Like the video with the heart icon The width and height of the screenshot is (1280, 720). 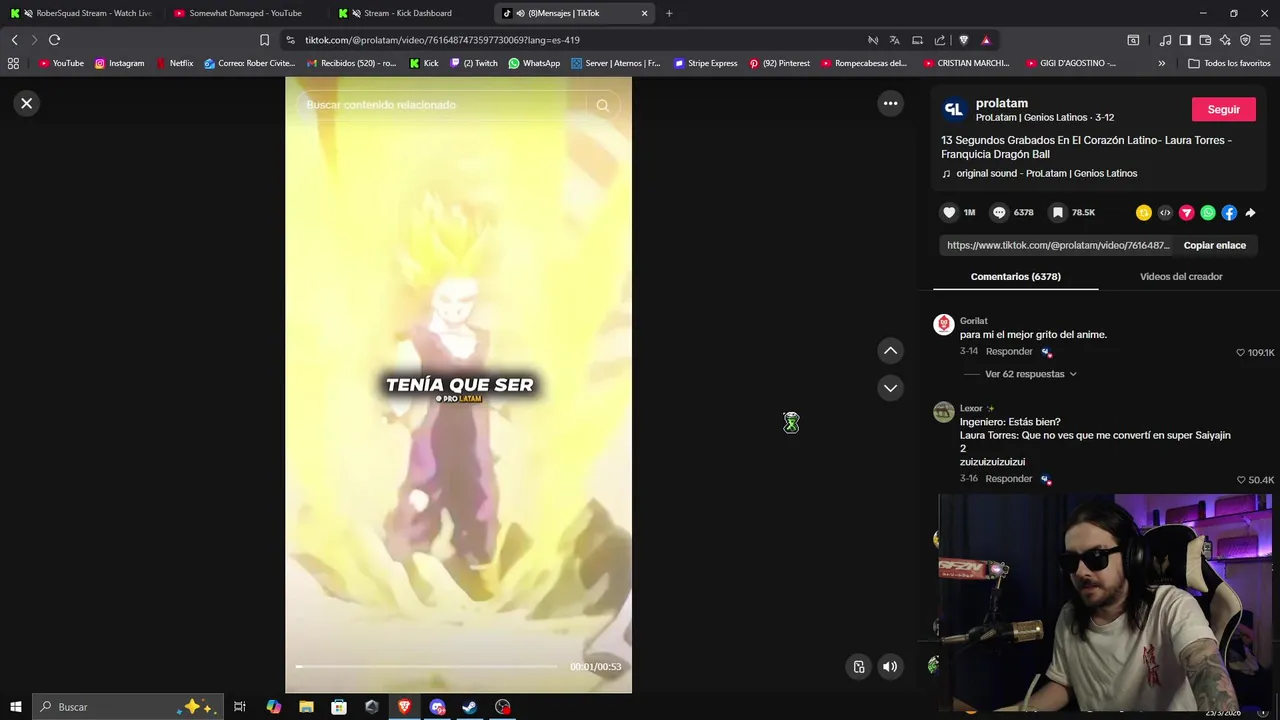point(949,212)
